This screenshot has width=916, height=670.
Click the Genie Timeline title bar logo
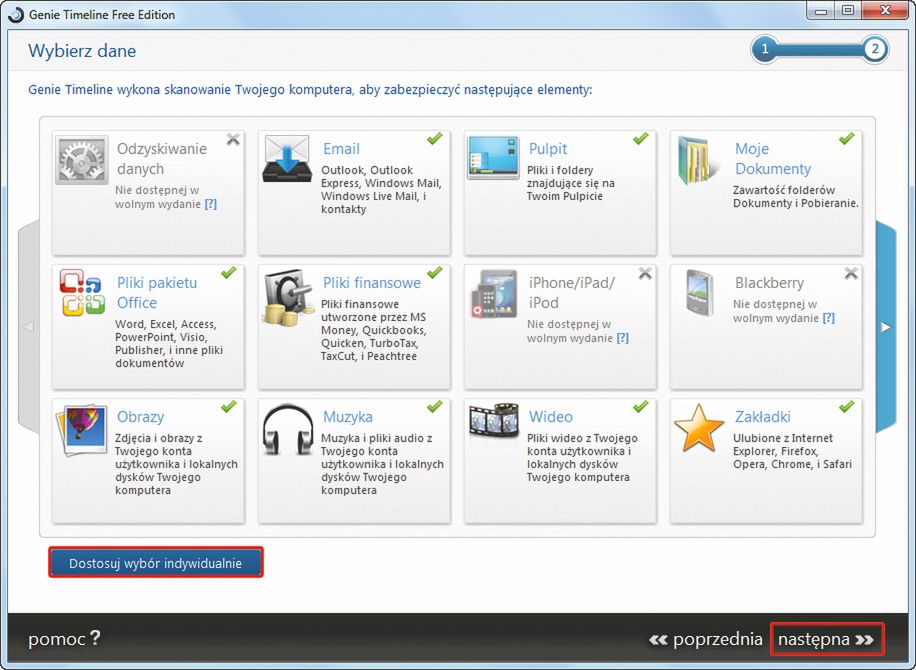click(16, 15)
